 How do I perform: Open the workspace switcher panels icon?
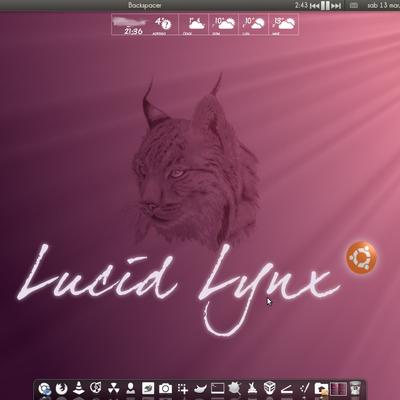[x=339, y=389]
